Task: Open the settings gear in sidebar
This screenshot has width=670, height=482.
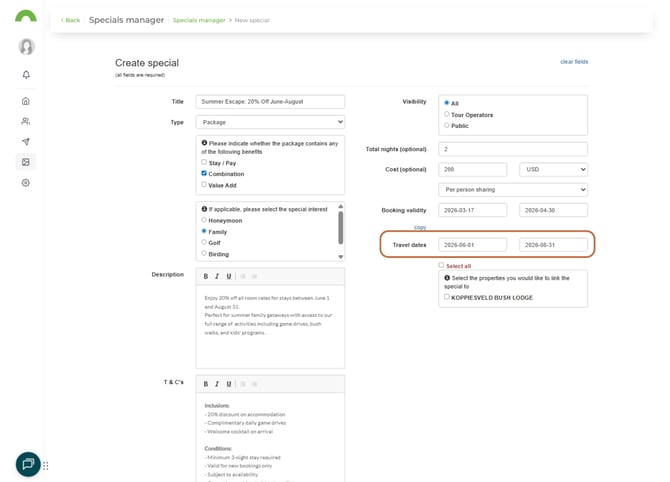Action: [26, 183]
